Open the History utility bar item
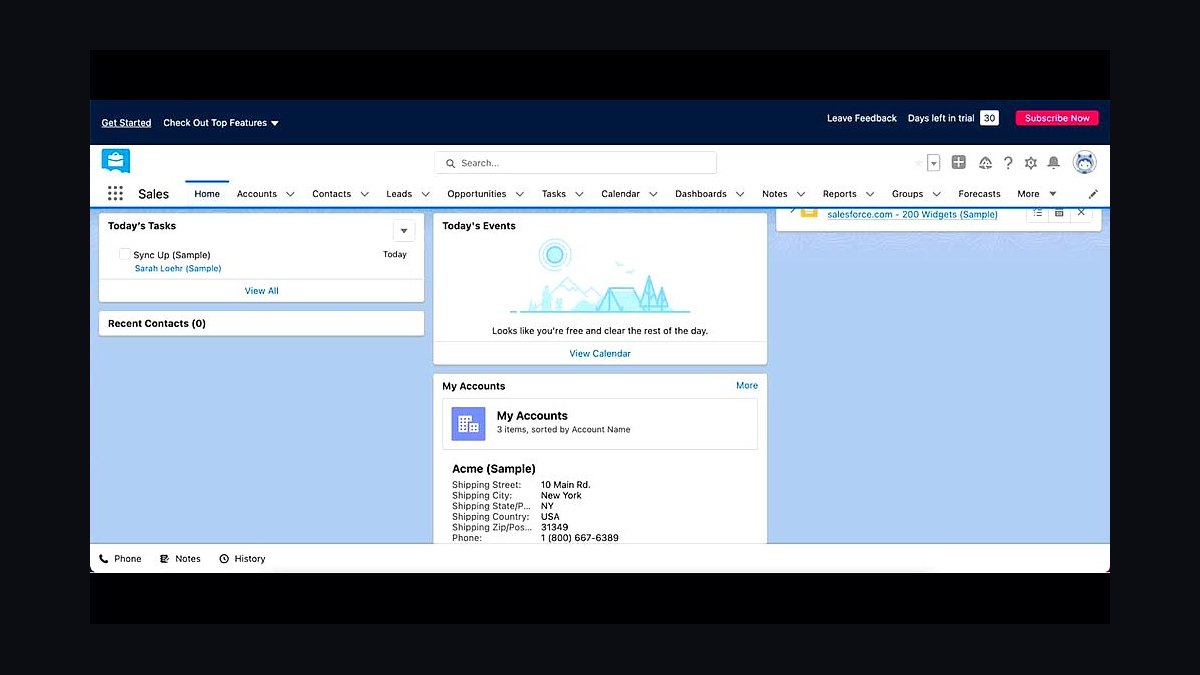 [x=242, y=559]
